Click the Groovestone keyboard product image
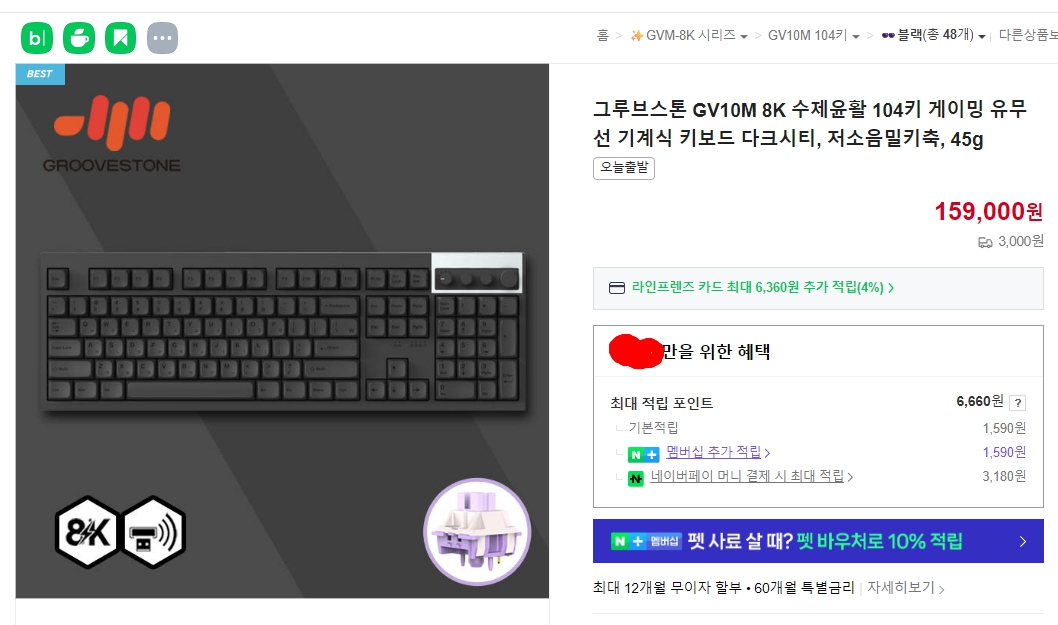 (282, 331)
